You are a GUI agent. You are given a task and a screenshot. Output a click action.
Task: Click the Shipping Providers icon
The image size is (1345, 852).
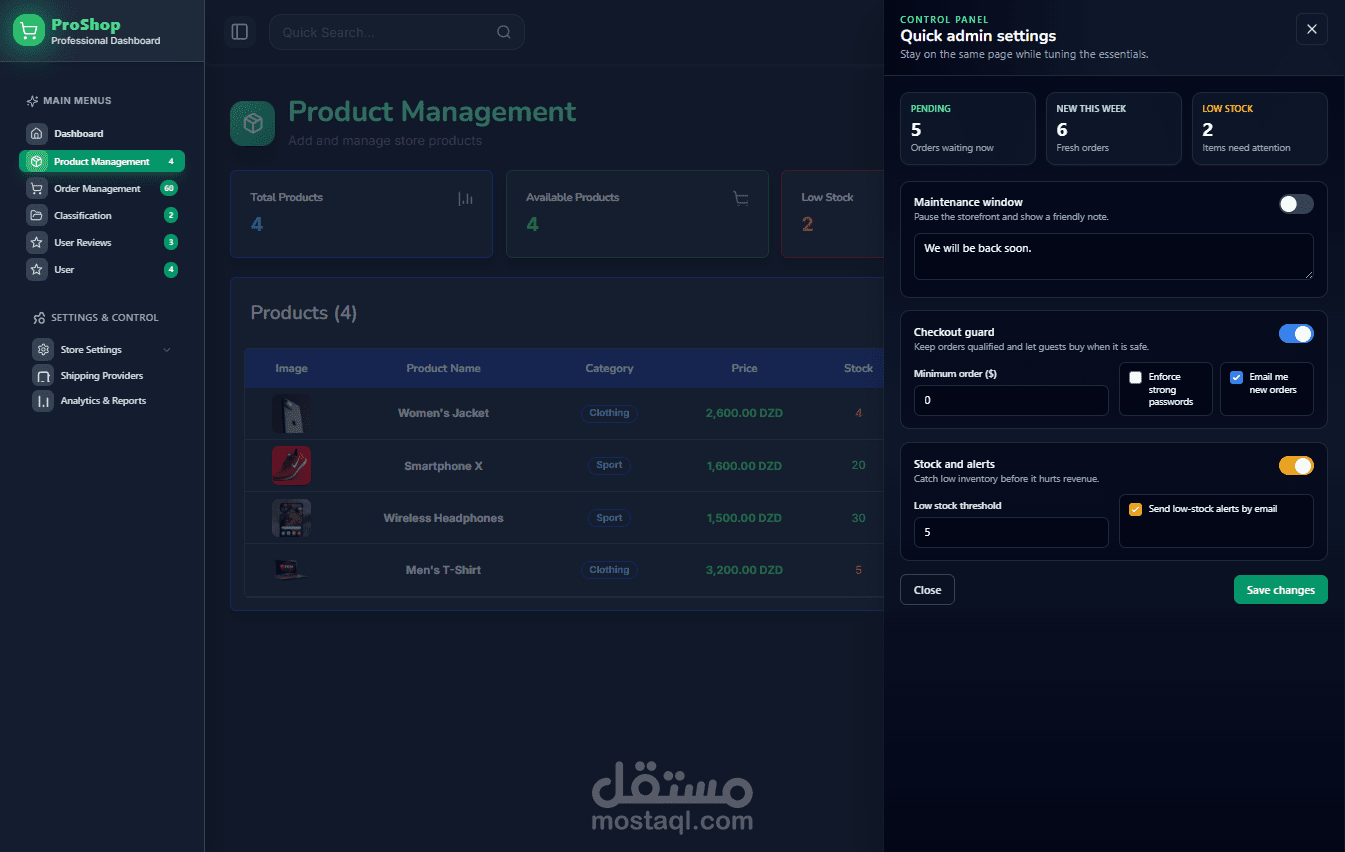point(43,376)
